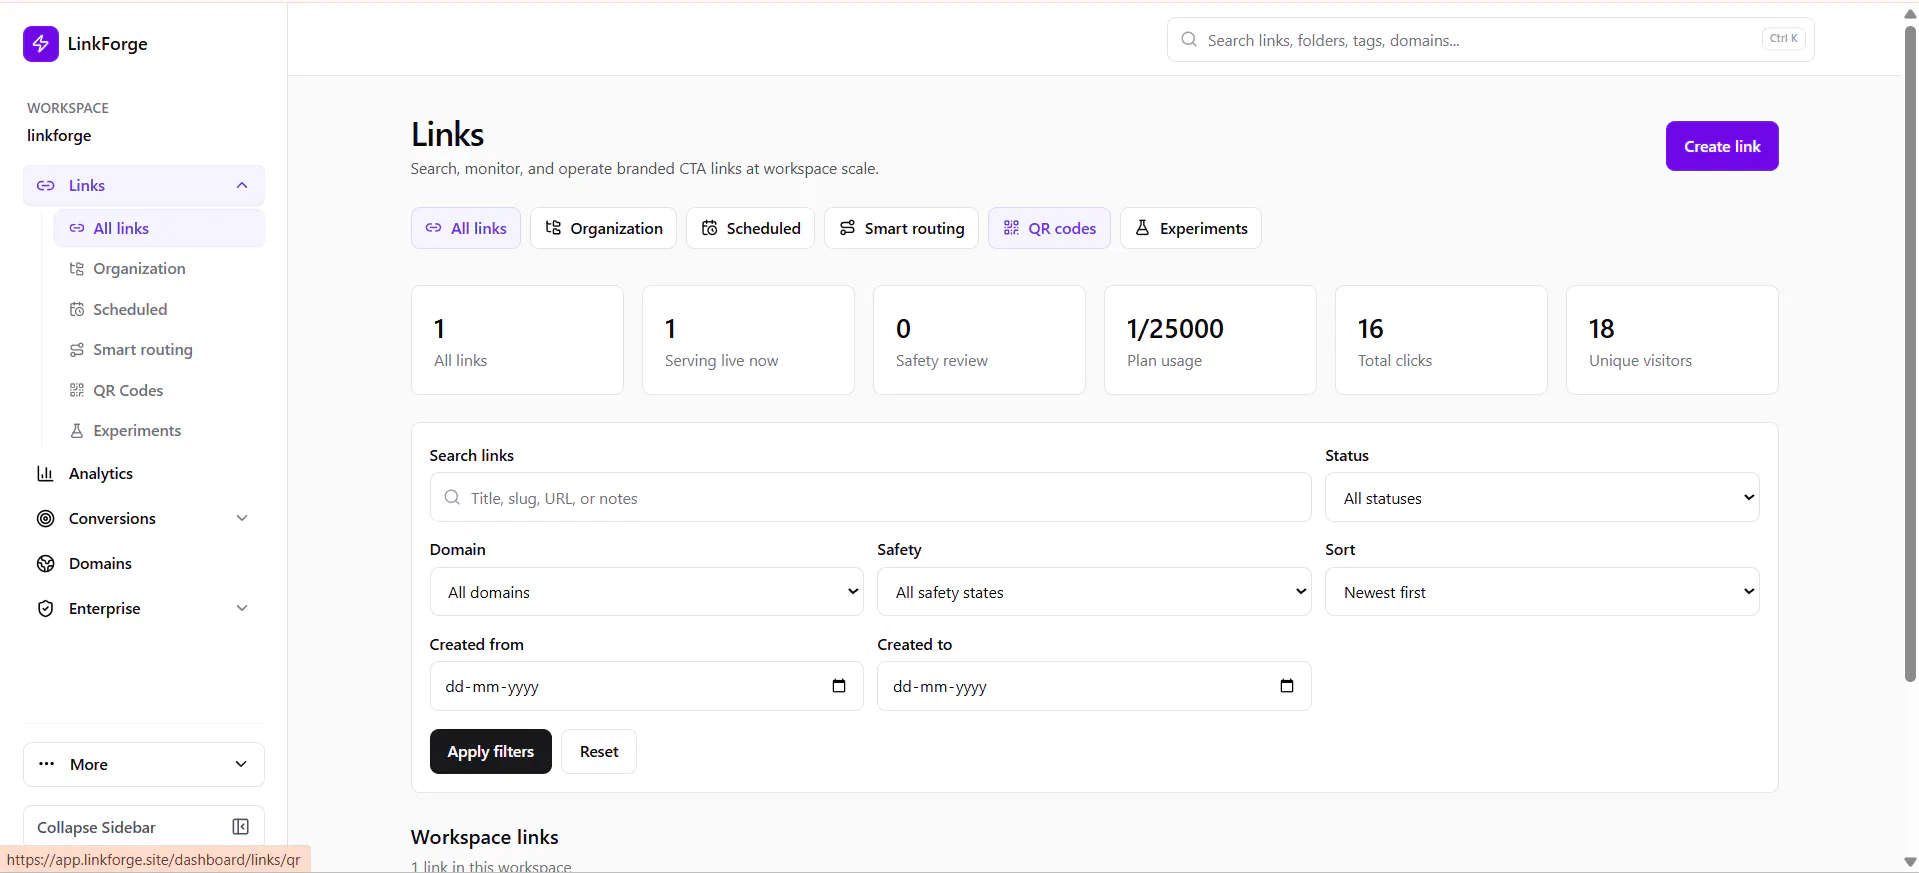Switch to the Smart routing tab

coord(901,229)
